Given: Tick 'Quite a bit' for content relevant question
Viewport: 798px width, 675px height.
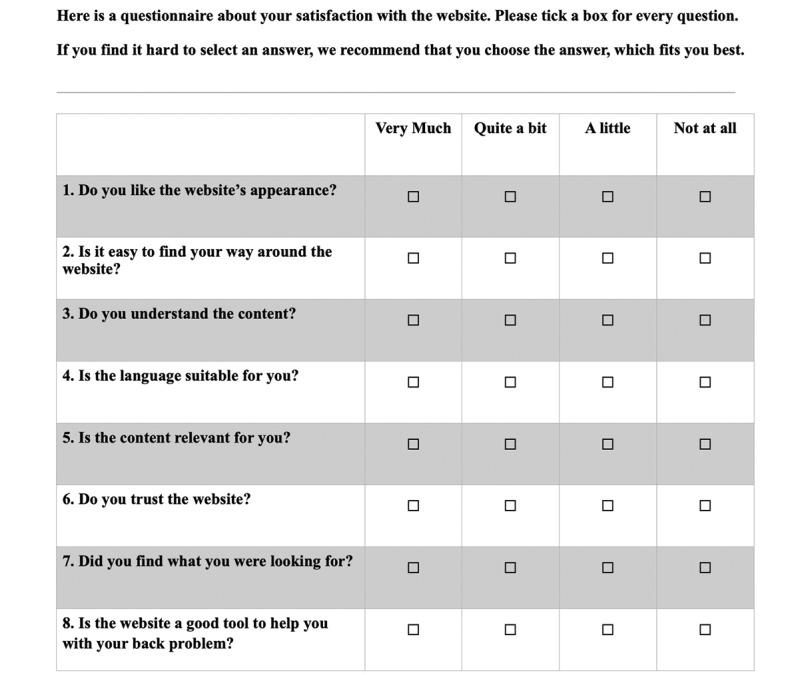Looking at the screenshot, I should (510, 444).
